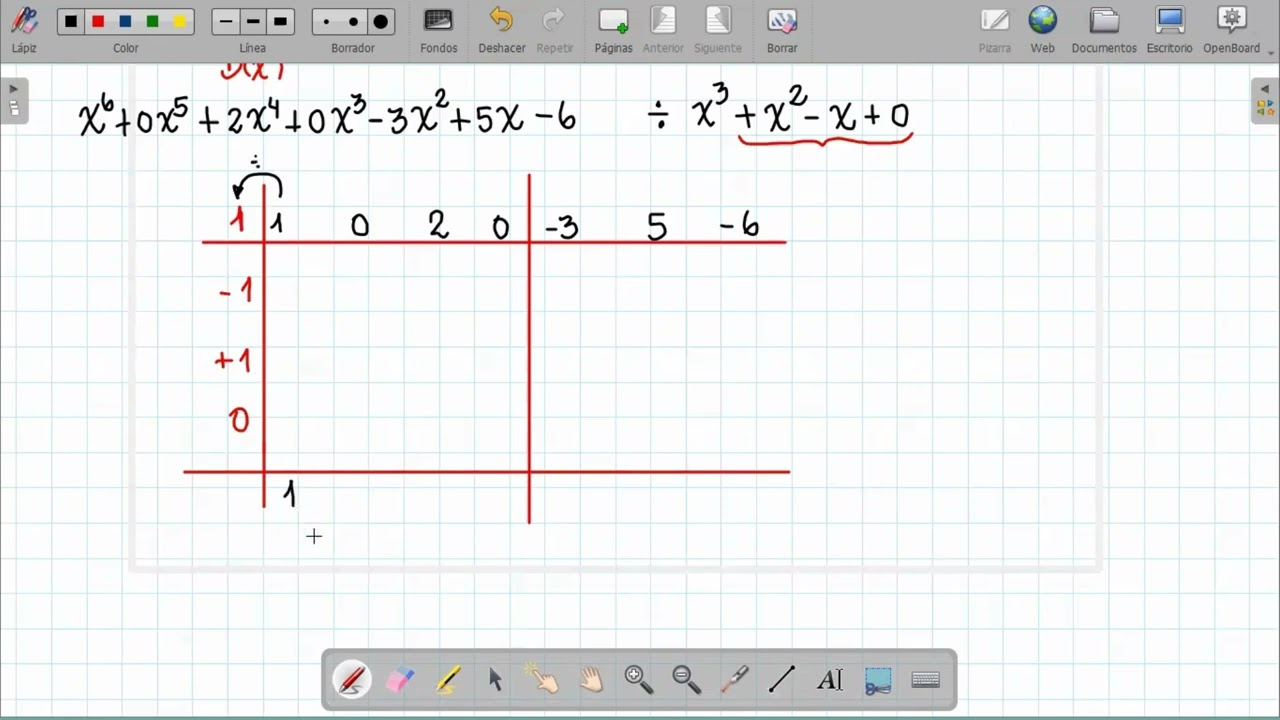1280x720 pixels.
Task: Set the medium eraser size
Action: tap(353, 22)
